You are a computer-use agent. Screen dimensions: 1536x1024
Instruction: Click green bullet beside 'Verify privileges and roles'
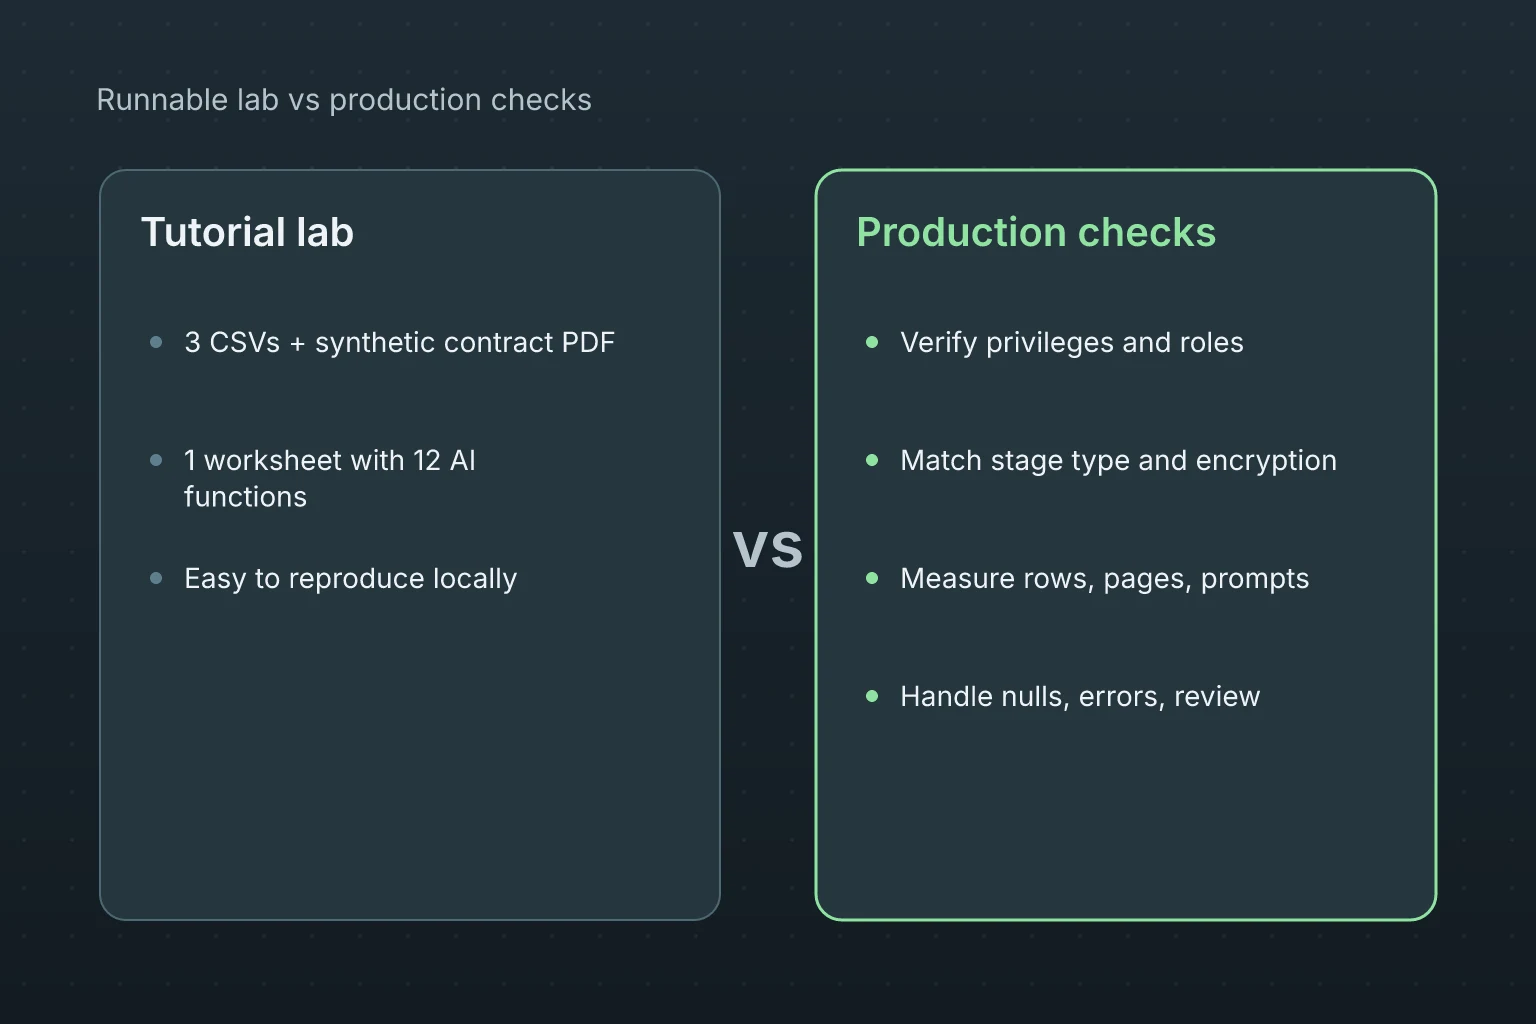[x=872, y=342]
